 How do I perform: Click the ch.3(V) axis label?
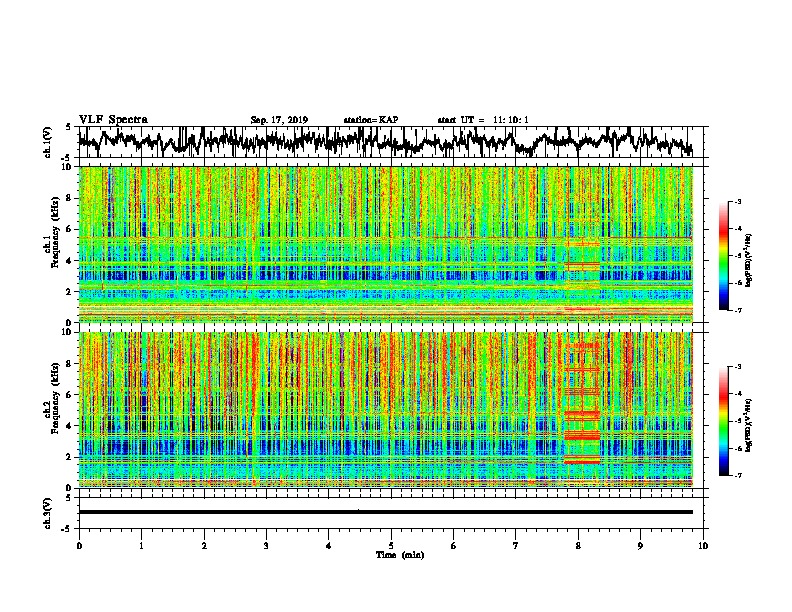(x=48, y=513)
